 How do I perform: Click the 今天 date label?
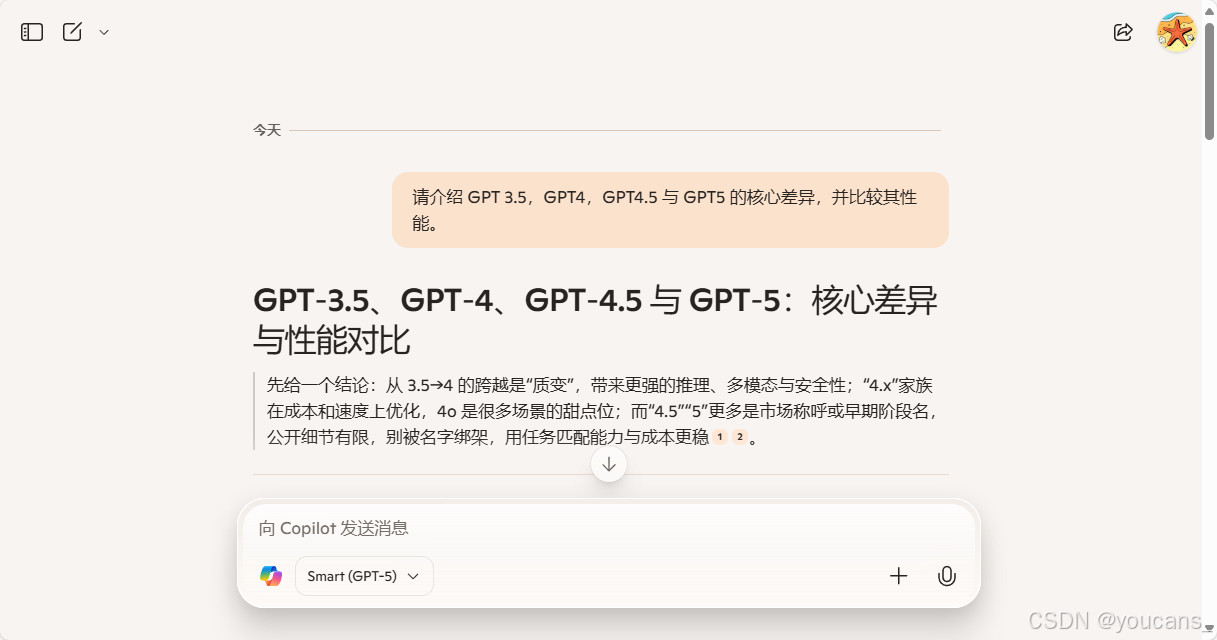tap(267, 130)
